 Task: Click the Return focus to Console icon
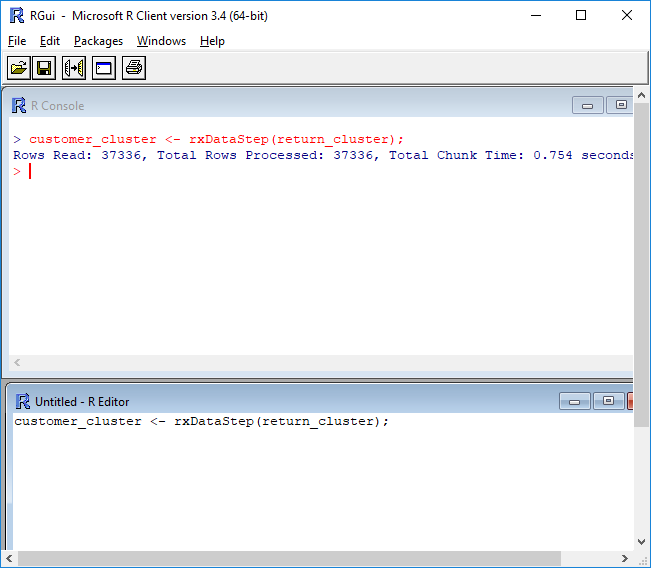pyautogui.click(x=104, y=68)
